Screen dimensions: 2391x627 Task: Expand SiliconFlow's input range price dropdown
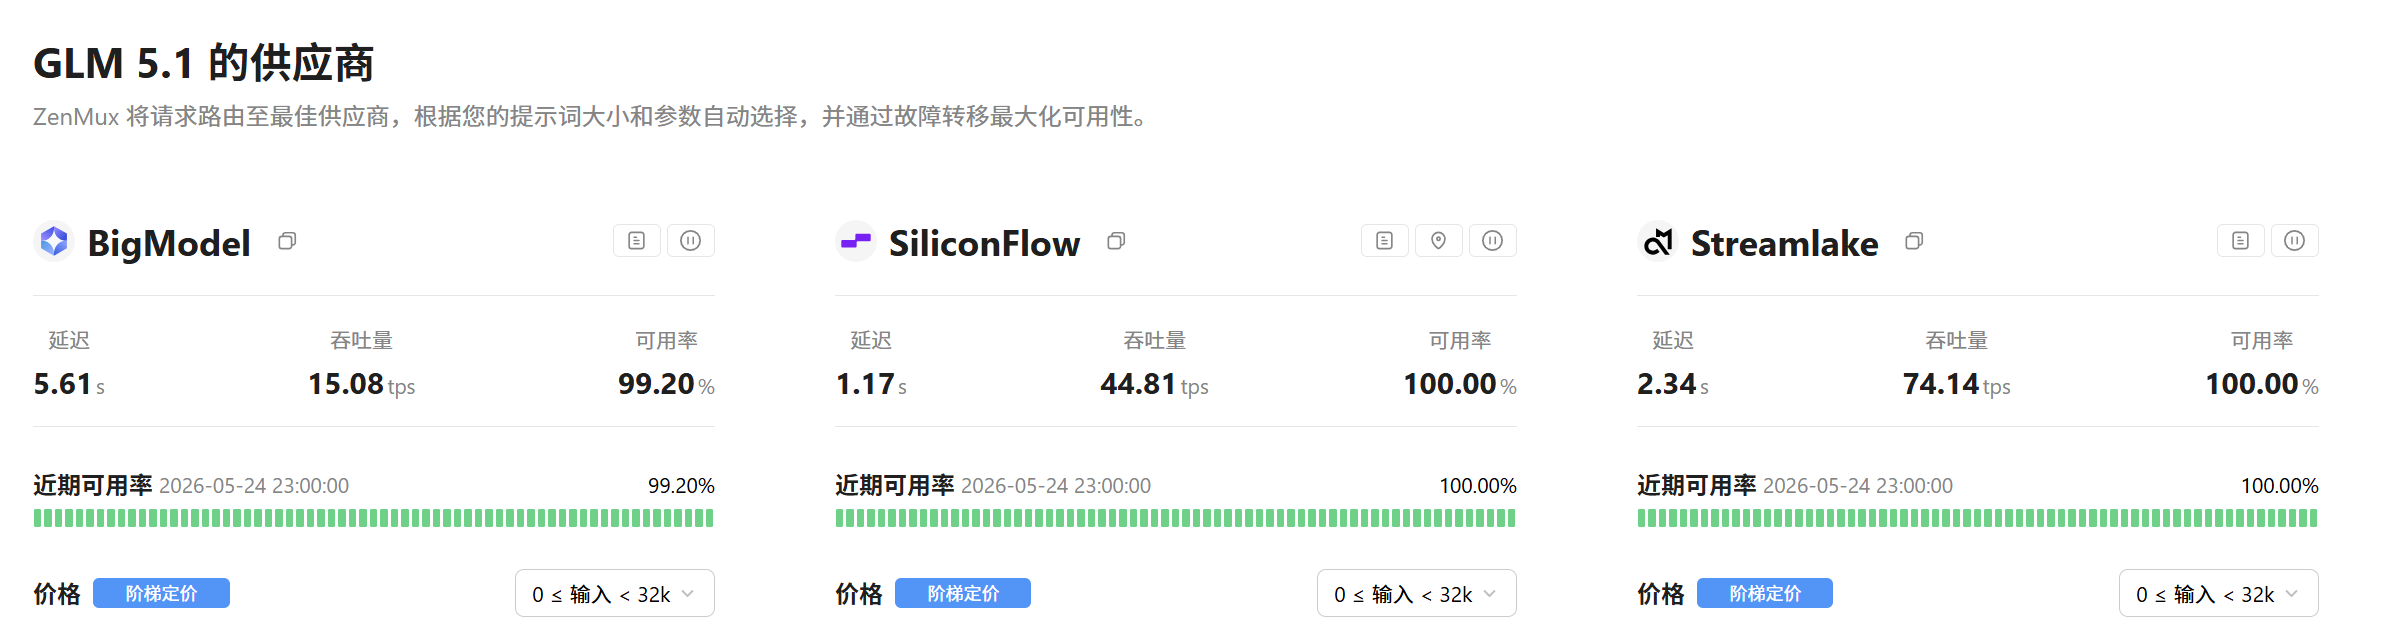pyautogui.click(x=1417, y=594)
